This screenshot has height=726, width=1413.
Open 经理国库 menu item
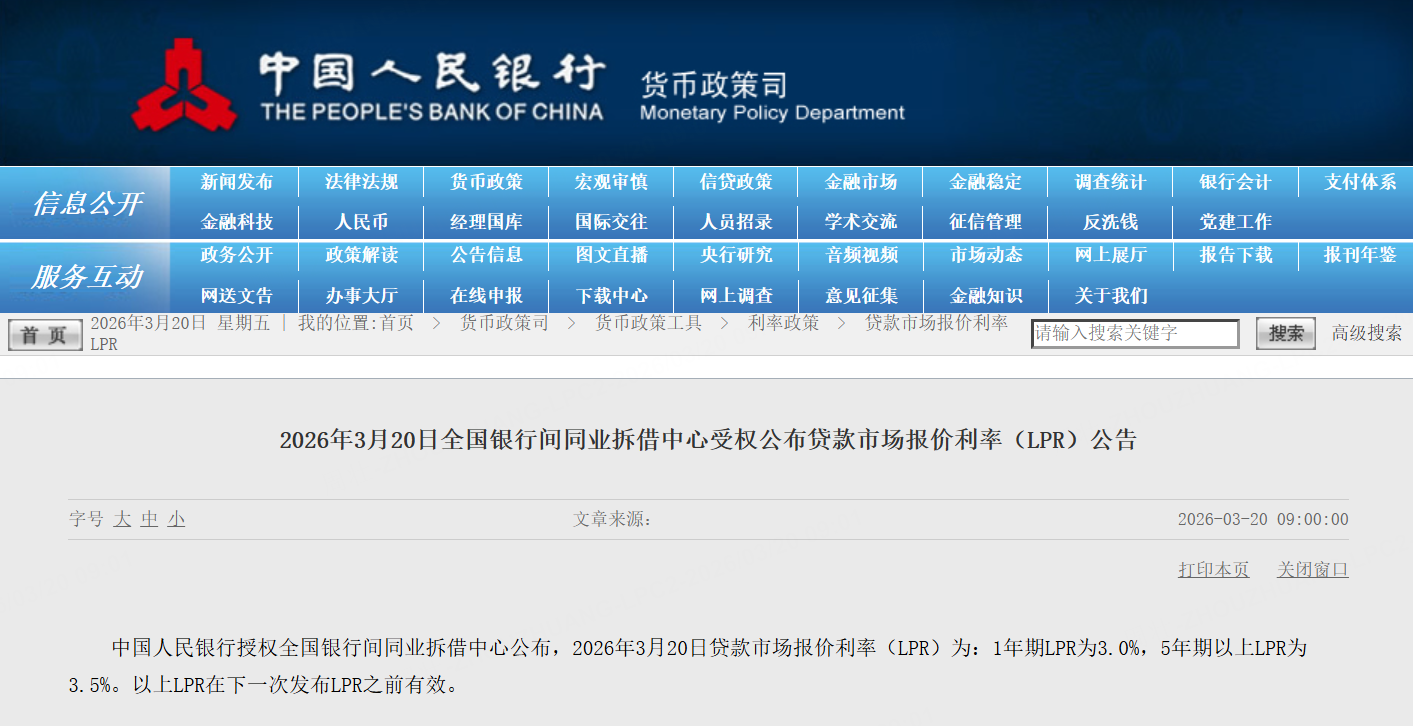pyautogui.click(x=486, y=222)
